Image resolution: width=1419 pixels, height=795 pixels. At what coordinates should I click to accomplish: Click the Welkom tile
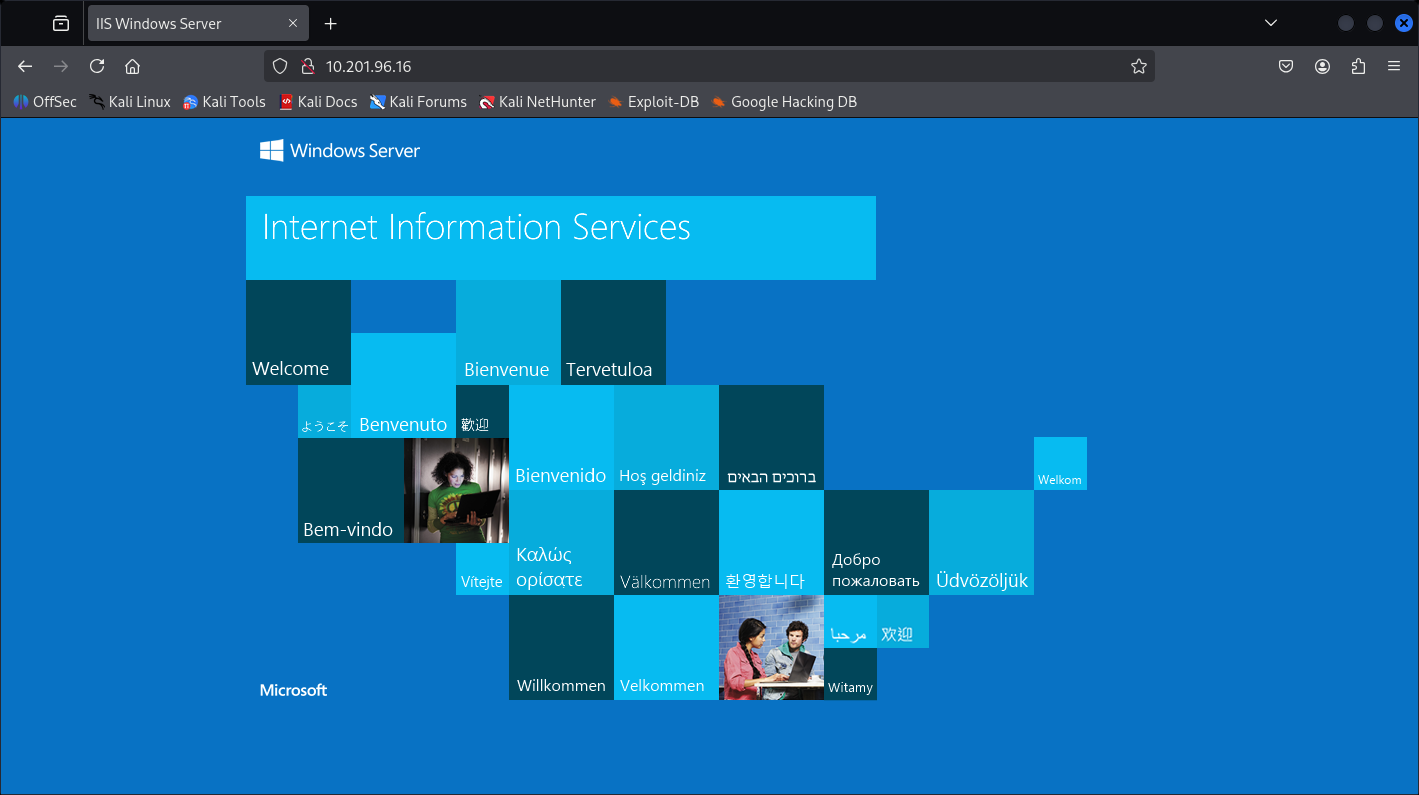tap(1060, 463)
